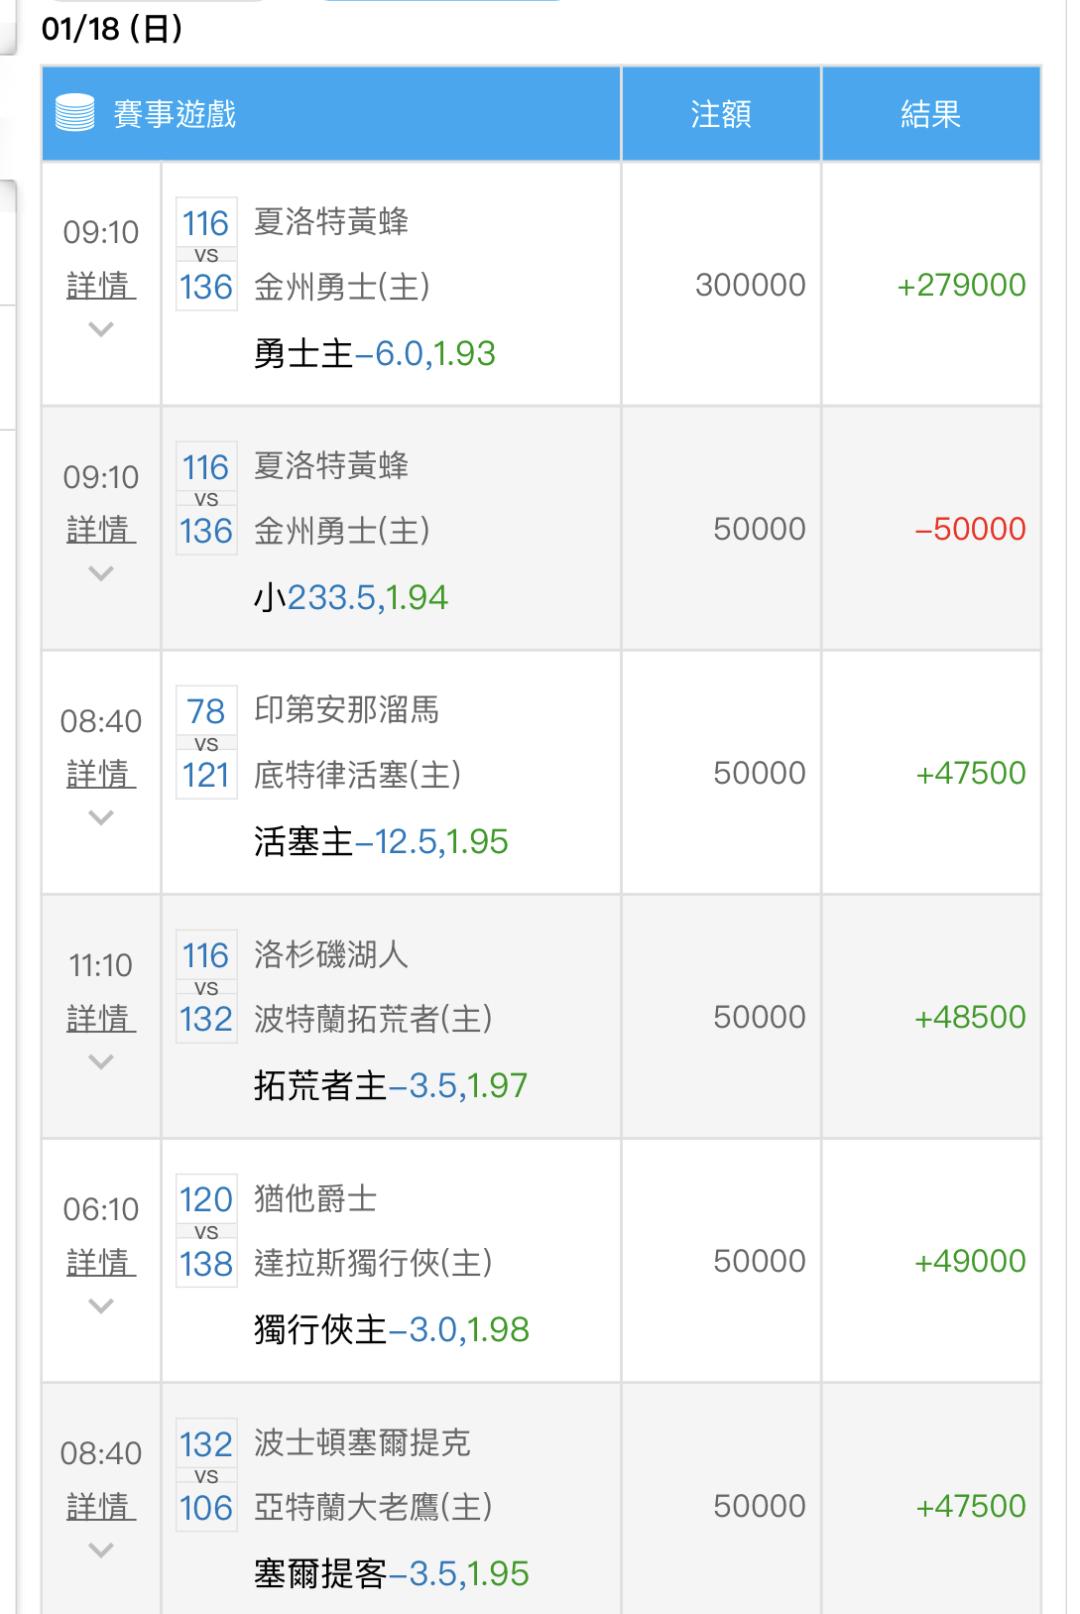Click the -50000 losing result
Screen dimensions: 1080x1614
(970, 529)
